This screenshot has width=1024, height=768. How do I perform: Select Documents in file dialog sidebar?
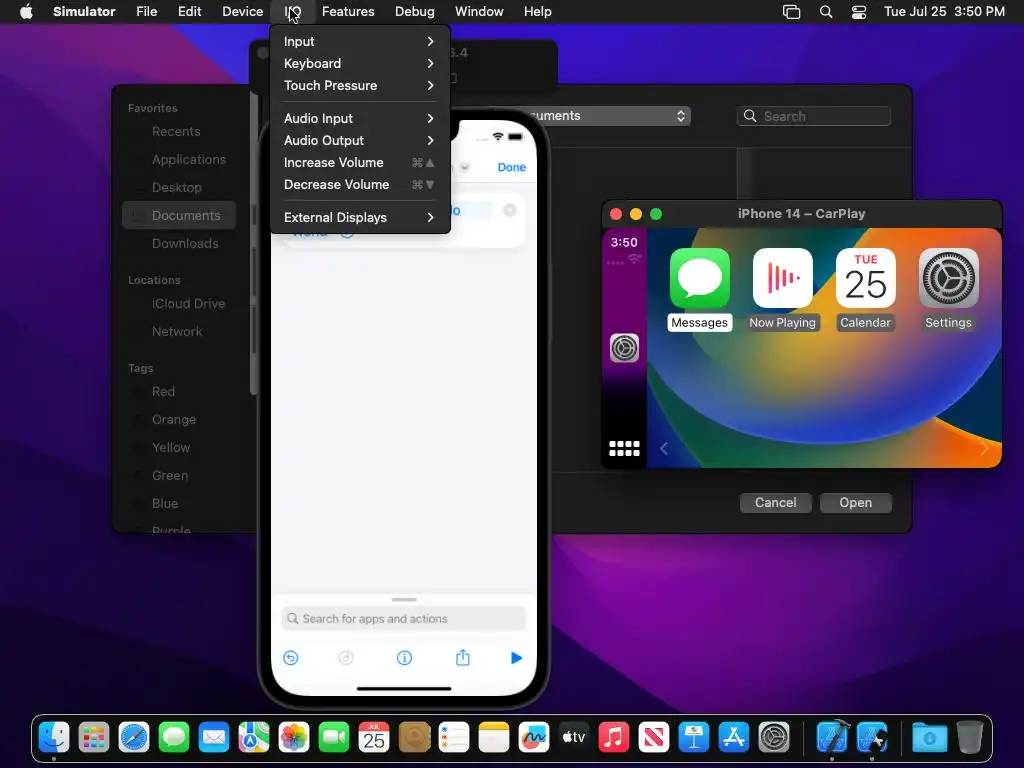[x=179, y=216]
